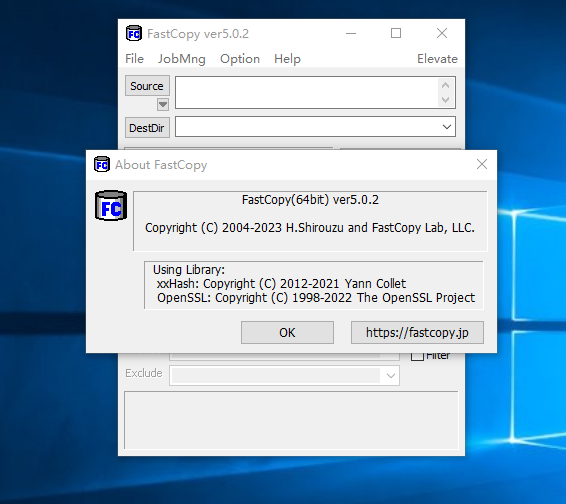The width and height of the screenshot is (566, 504).
Task: Open the https://fastcopy.jp link button
Action: (417, 333)
